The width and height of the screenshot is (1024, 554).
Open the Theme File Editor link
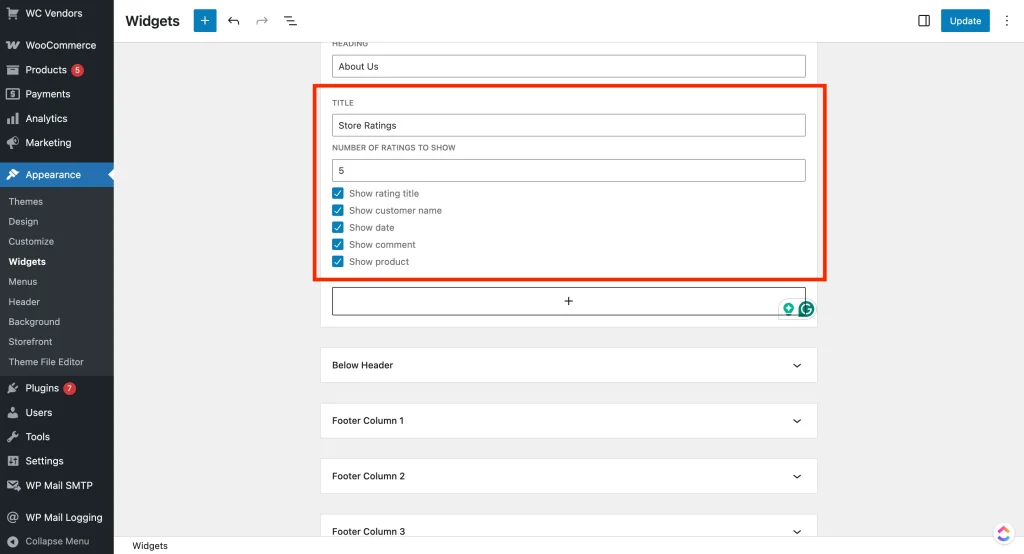46,362
